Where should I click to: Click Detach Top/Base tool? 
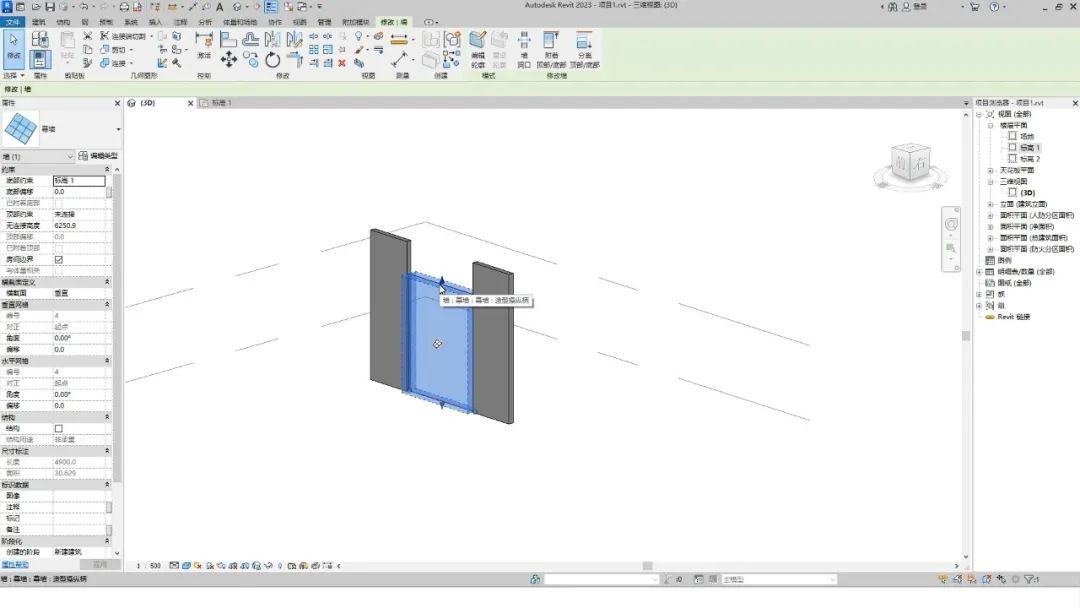click(584, 49)
